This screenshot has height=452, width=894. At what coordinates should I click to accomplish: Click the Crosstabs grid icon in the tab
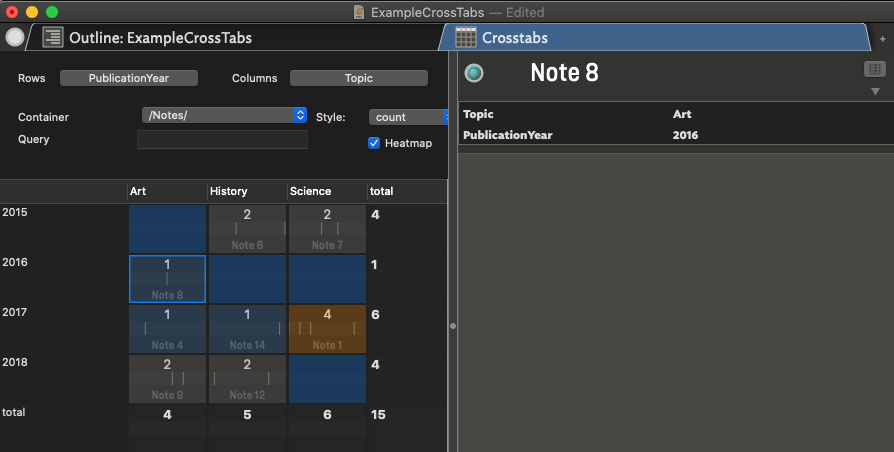[x=465, y=38]
